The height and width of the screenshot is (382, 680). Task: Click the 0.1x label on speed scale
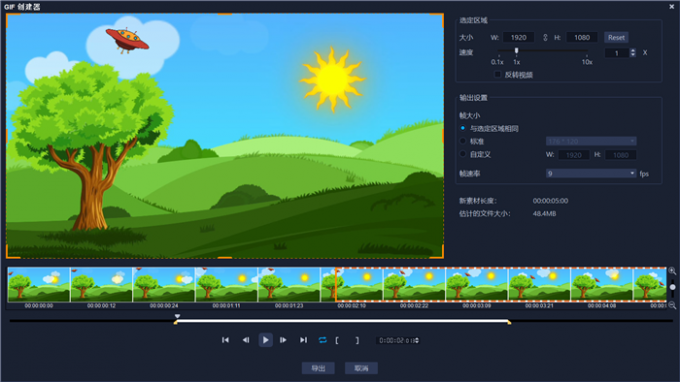coord(497,62)
